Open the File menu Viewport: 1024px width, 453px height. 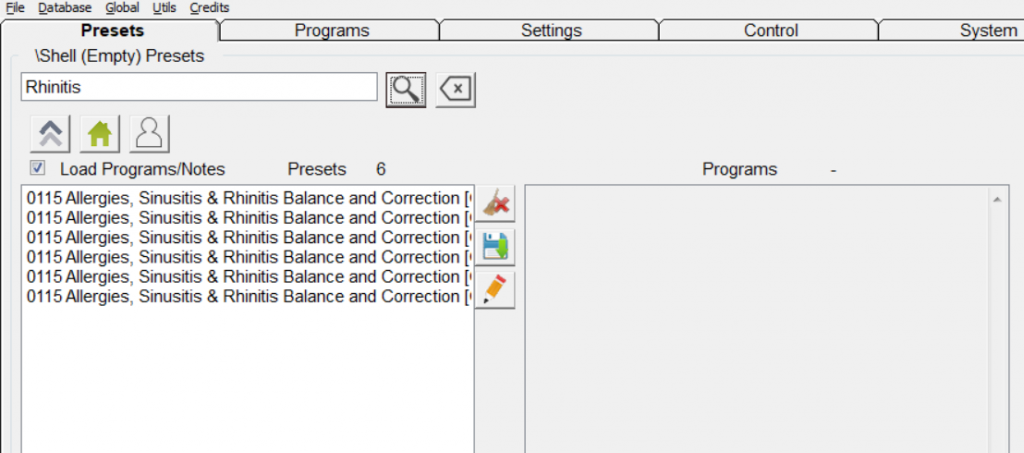15,7
